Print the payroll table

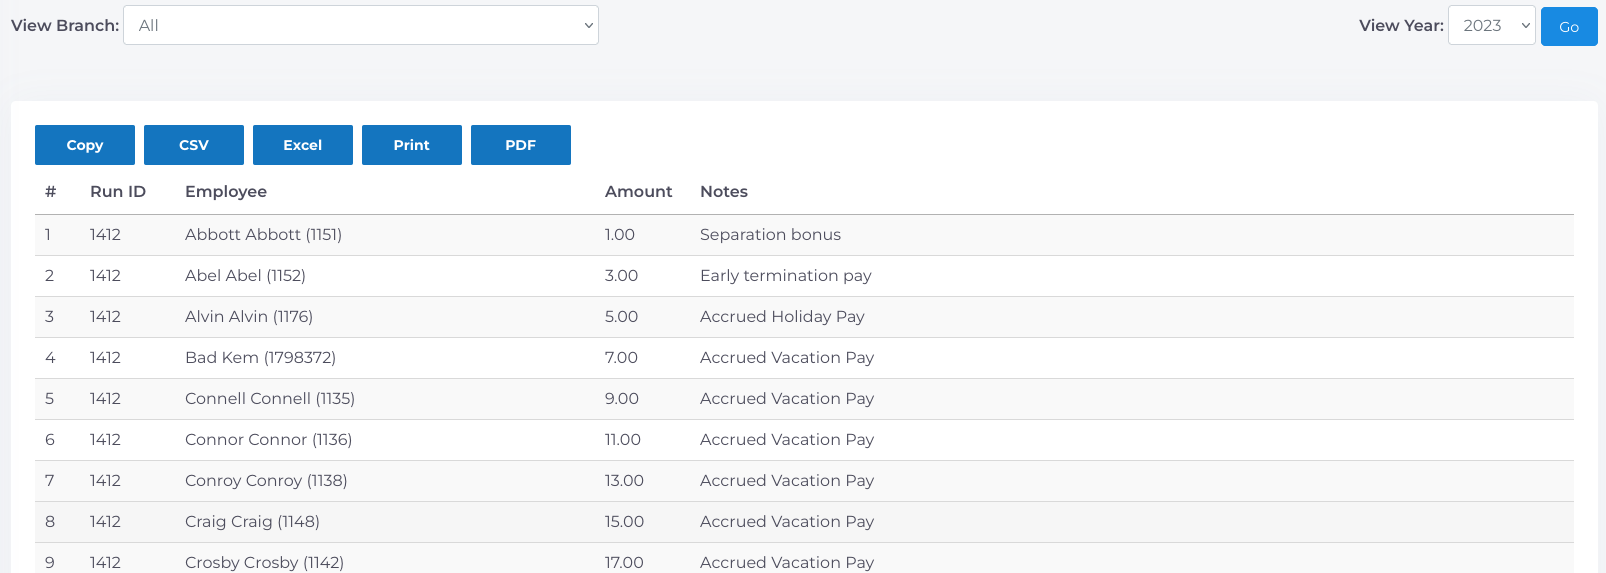click(x=412, y=145)
